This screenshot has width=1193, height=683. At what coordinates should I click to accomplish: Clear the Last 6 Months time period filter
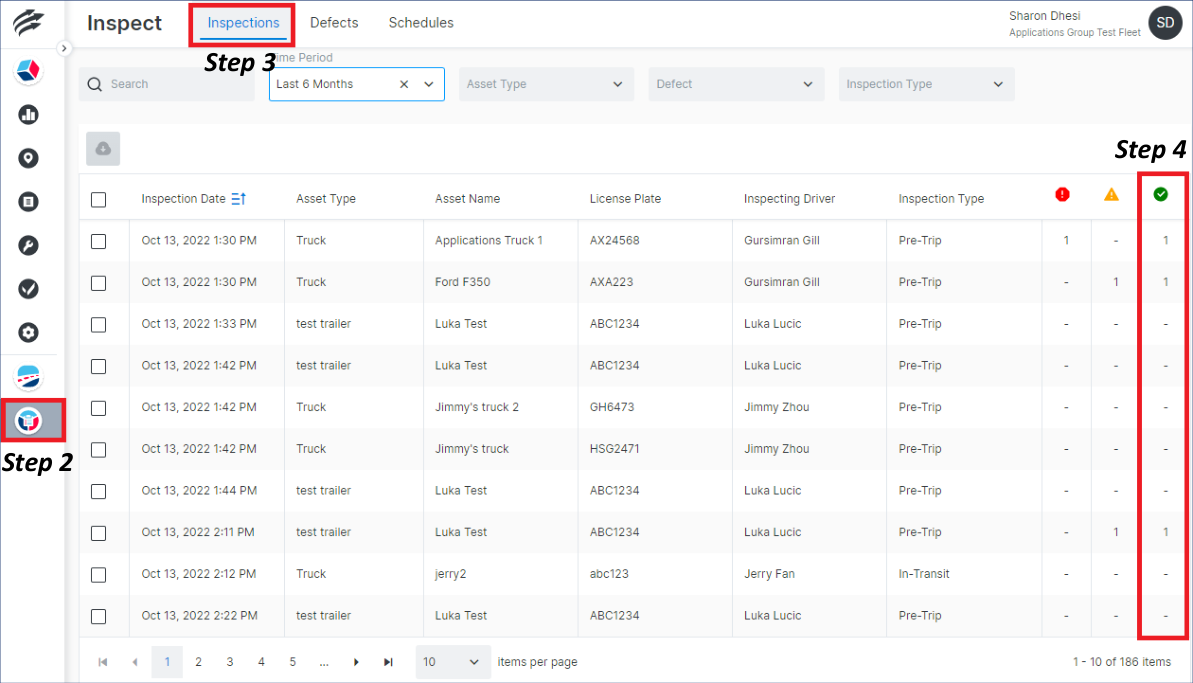[403, 84]
